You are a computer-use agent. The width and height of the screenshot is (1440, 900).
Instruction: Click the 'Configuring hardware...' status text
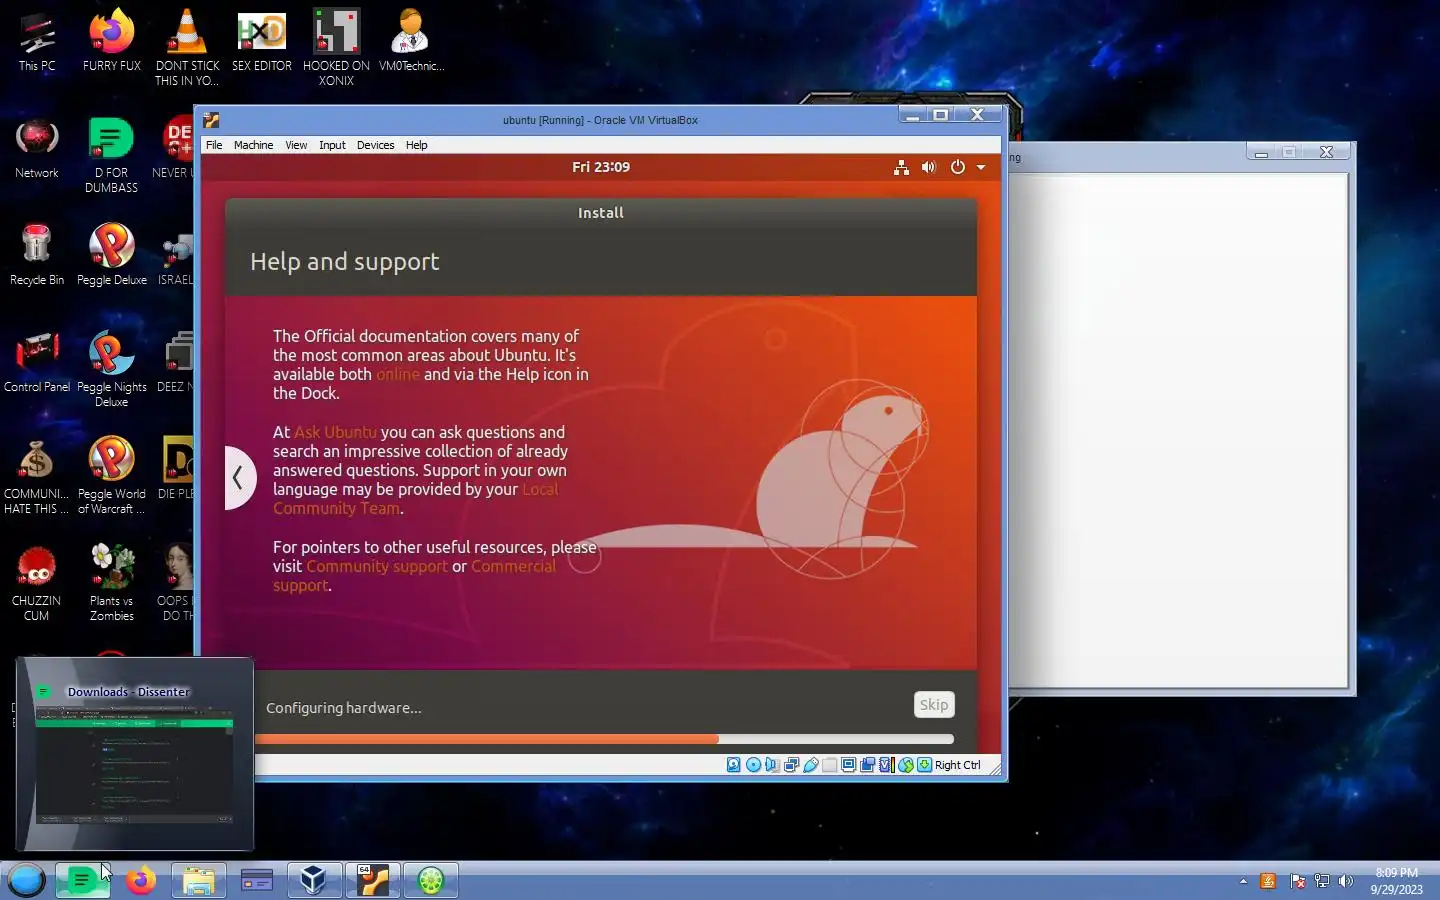tap(344, 708)
